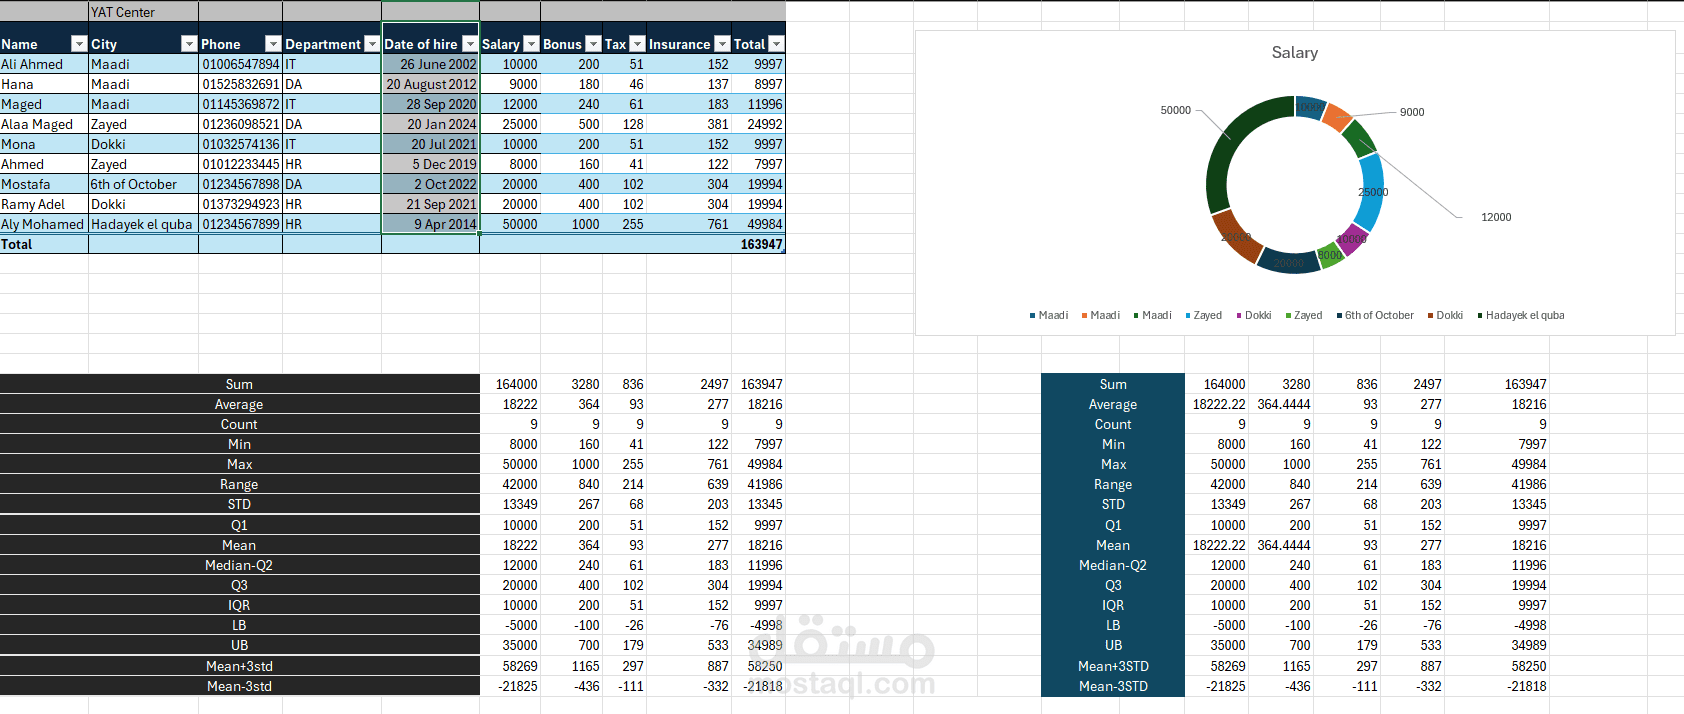The height and width of the screenshot is (714, 1684).
Task: Select the '6th of October' legend entry
Action: point(1375,315)
